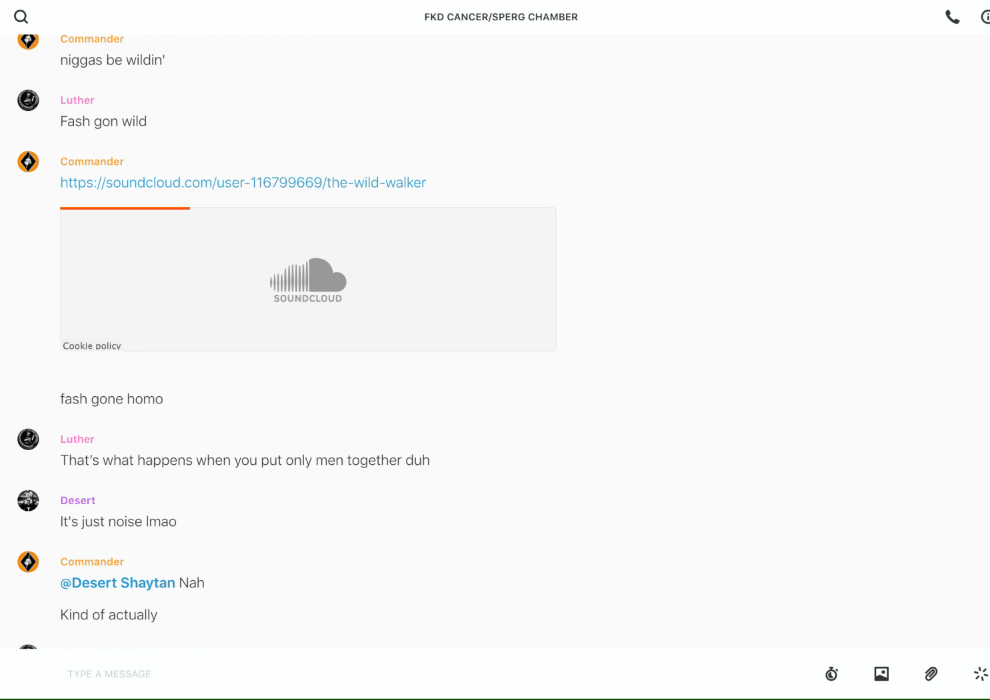Attach a file using the paperclip icon
The height and width of the screenshot is (700, 990).
point(931,674)
